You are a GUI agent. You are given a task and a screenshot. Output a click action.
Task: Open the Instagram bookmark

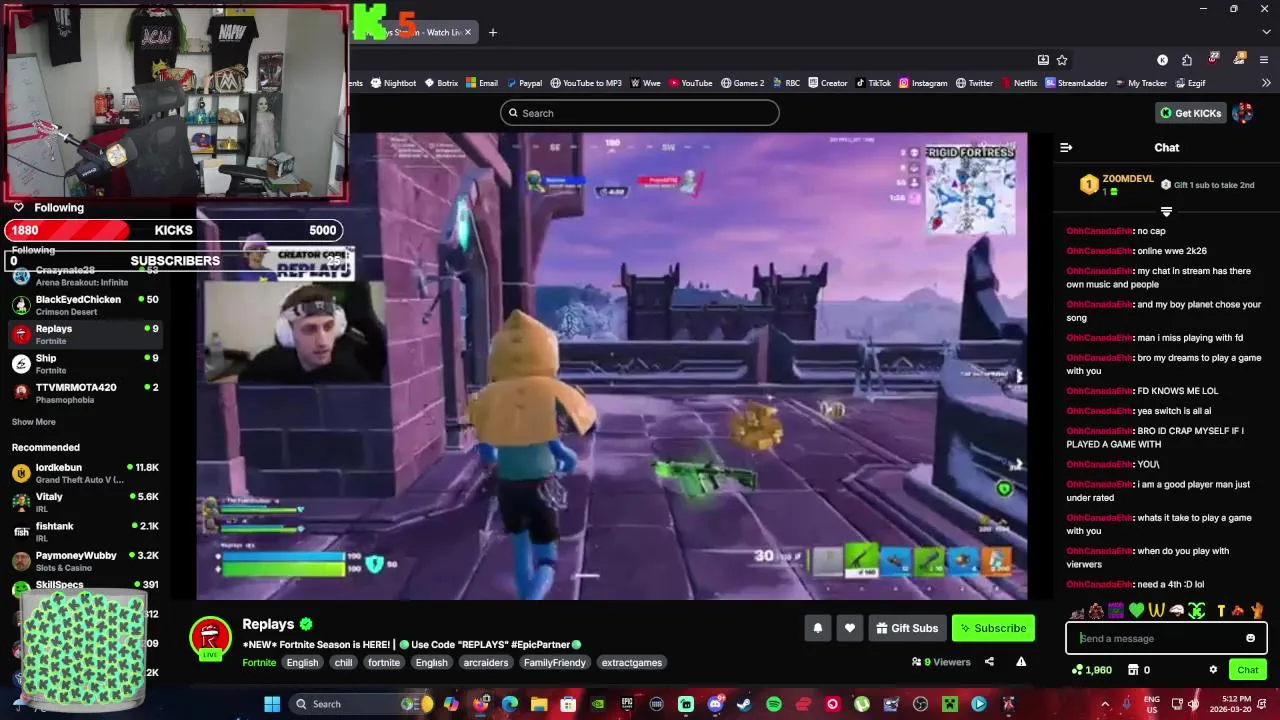click(923, 83)
